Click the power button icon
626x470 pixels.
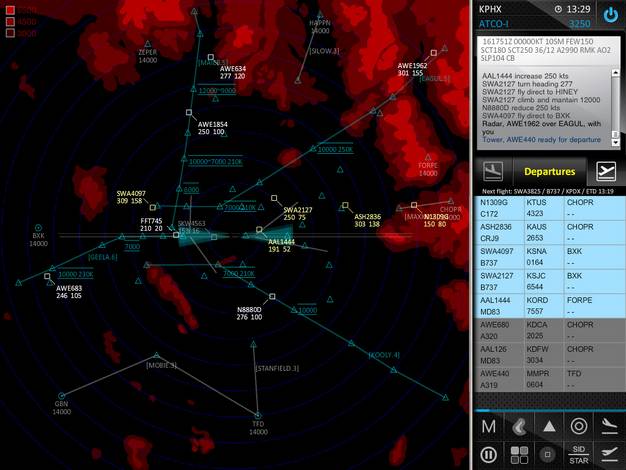tap(610, 14)
